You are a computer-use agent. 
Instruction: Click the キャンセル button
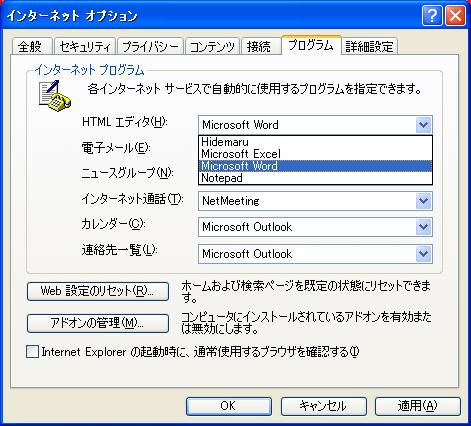tap(323, 406)
